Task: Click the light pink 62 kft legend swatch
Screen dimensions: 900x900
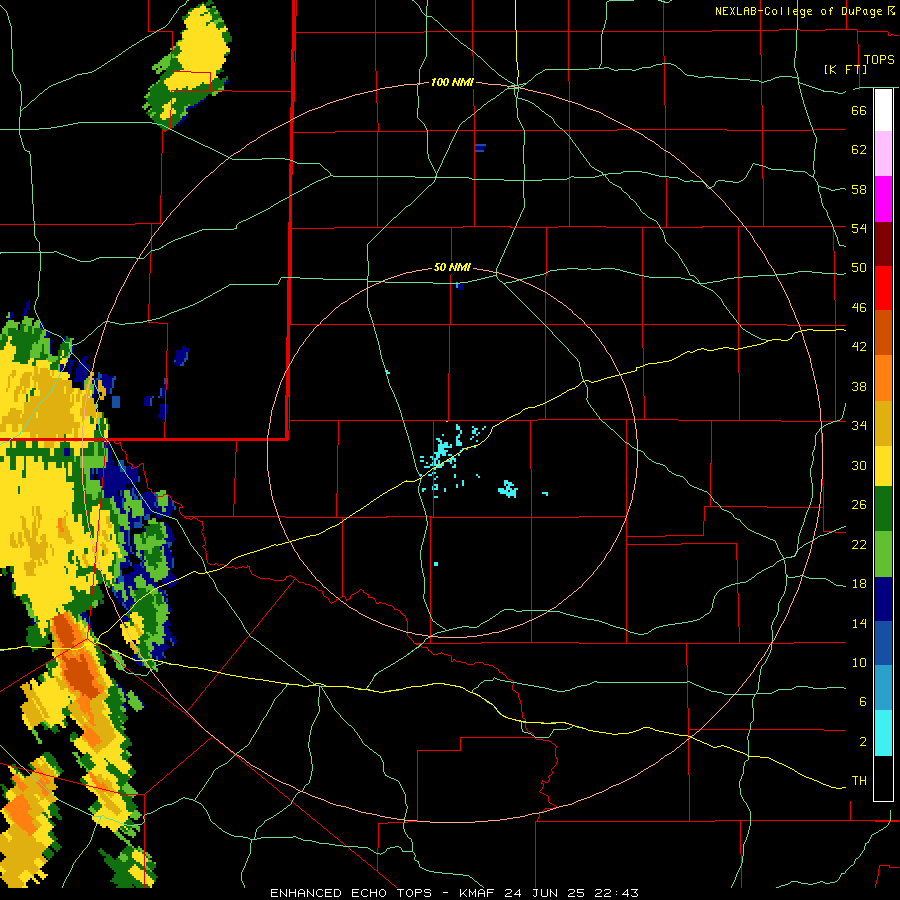Action: pyautogui.click(x=883, y=153)
